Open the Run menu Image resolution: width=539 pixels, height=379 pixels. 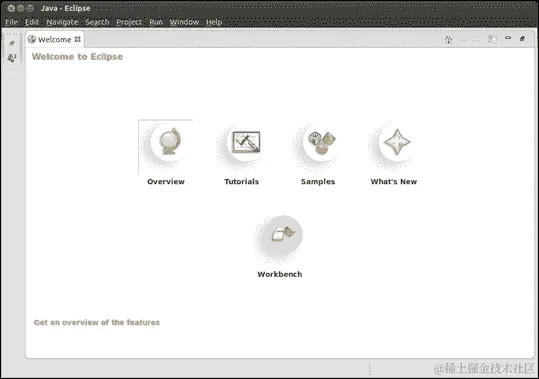tap(156, 22)
